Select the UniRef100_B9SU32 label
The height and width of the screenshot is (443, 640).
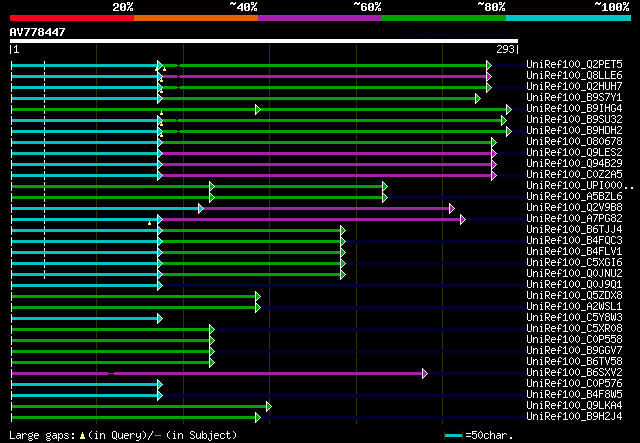574,120
